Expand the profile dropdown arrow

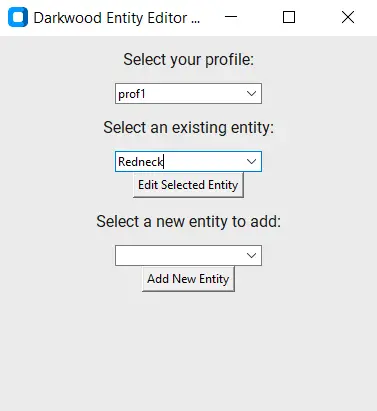tap(251, 94)
